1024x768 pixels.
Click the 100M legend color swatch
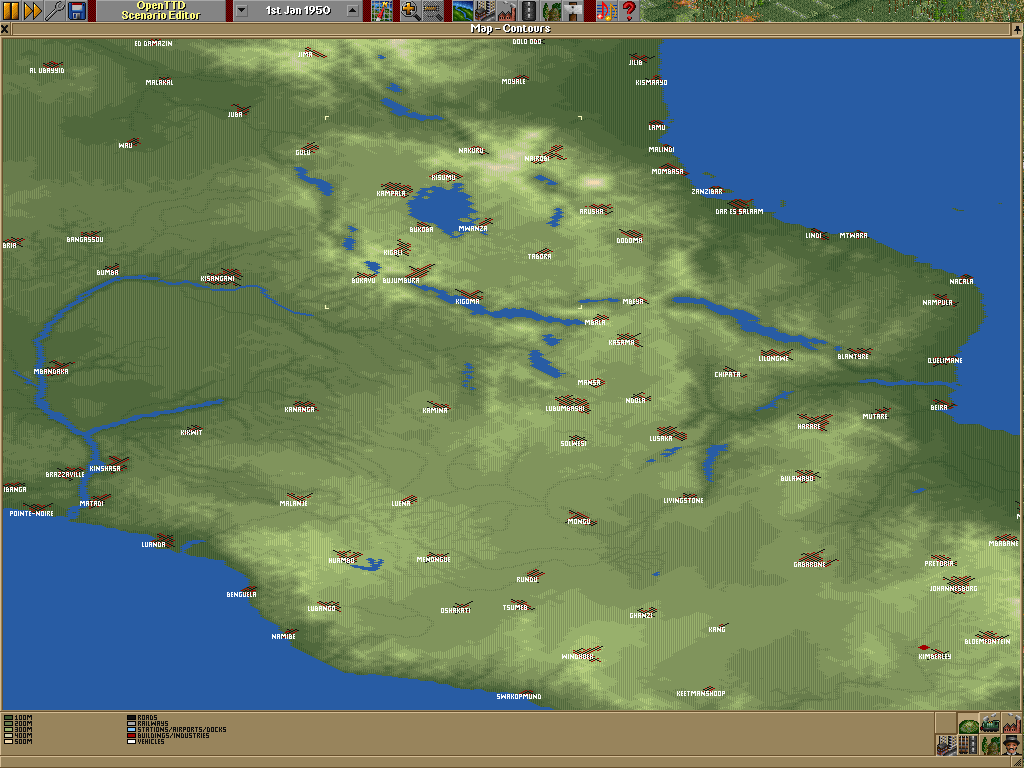tap(8, 718)
